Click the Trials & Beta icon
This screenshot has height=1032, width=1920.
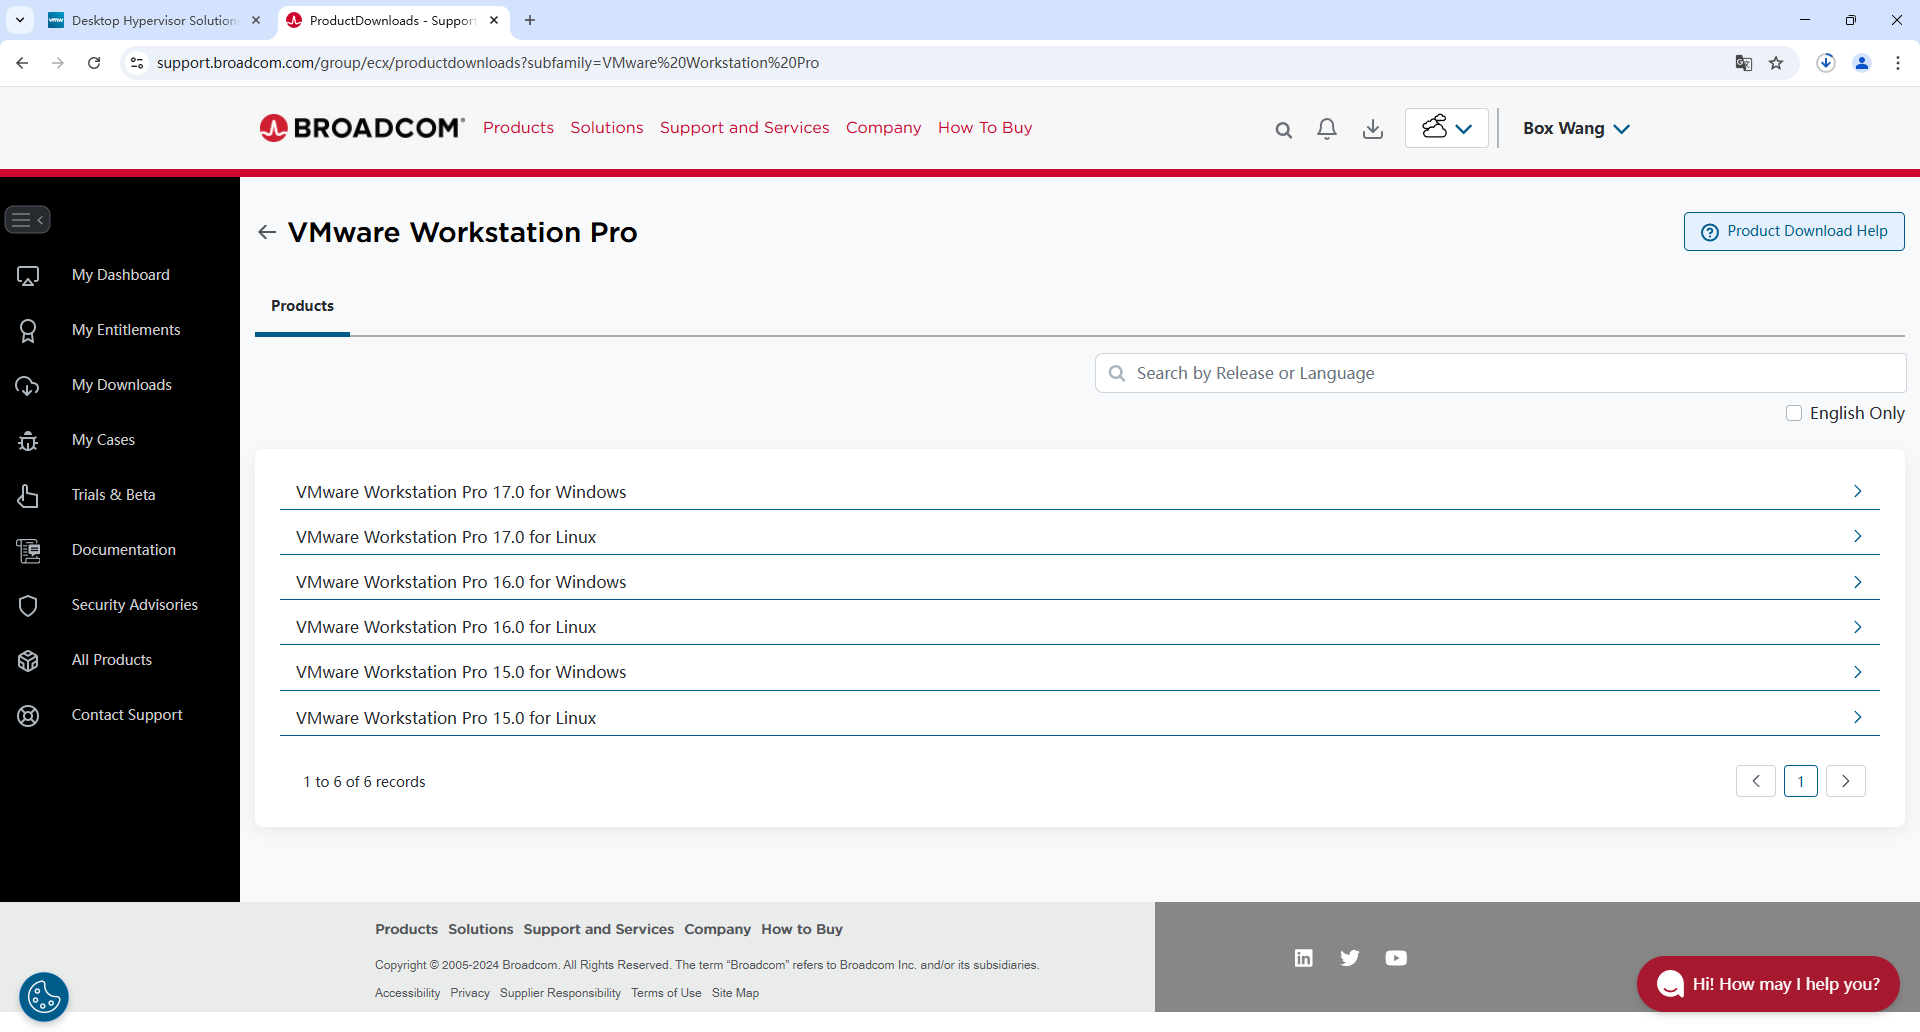pyautogui.click(x=28, y=496)
